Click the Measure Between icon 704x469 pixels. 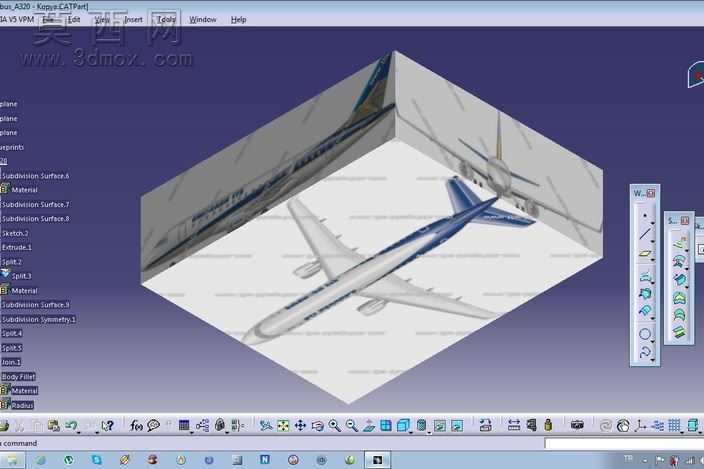click(x=514, y=425)
